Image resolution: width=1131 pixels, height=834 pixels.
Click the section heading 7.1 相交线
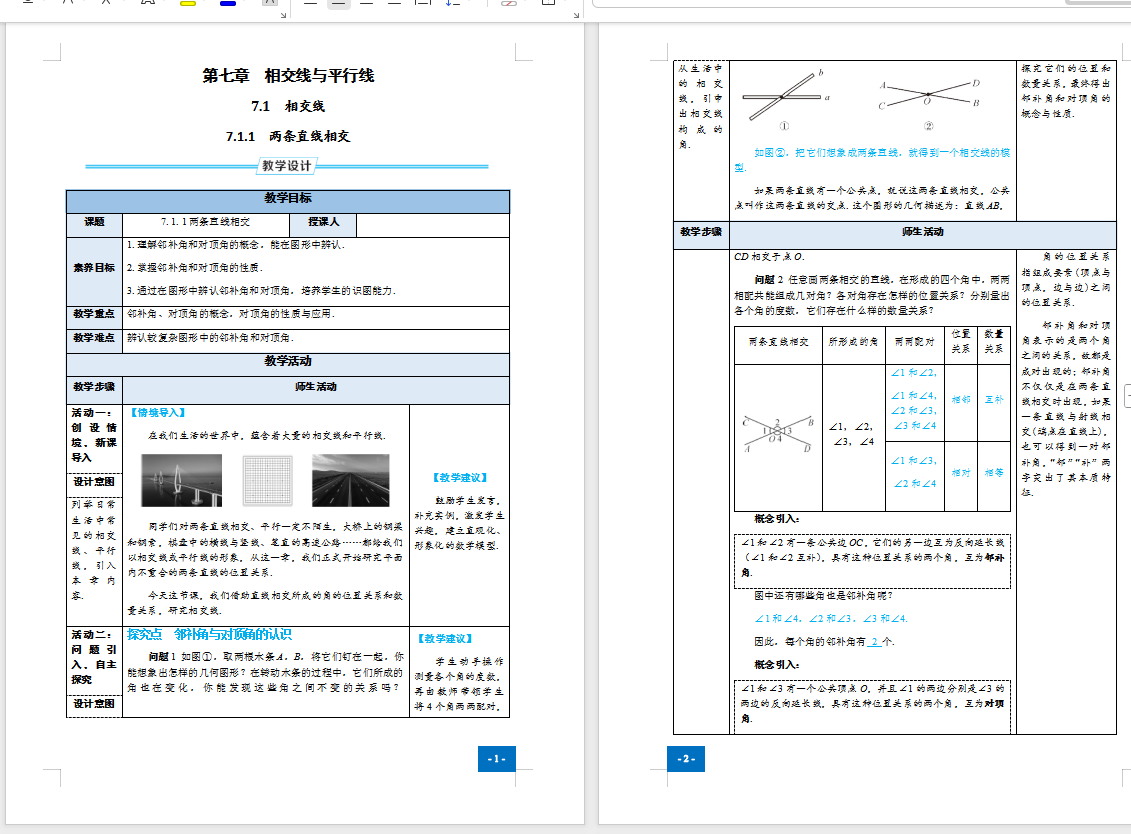(288, 106)
